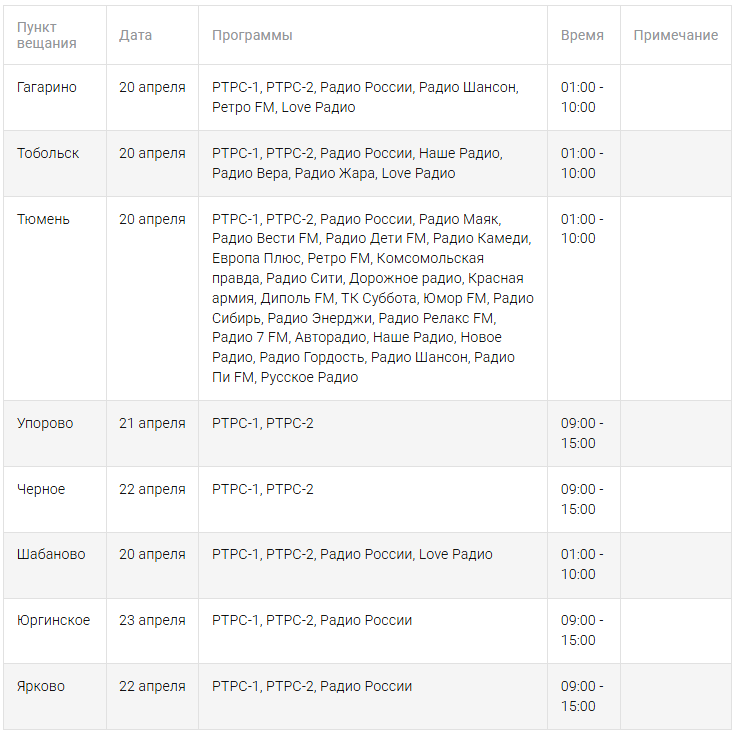
Task: Click the Тюмень programs list text
Action: click(372, 298)
